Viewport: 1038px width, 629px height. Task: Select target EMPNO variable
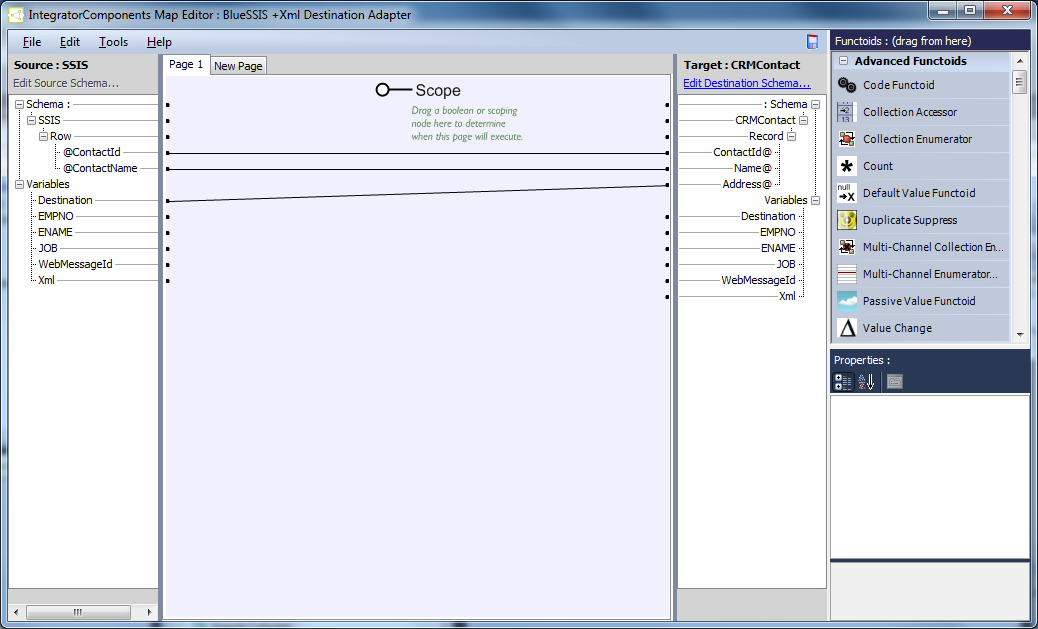click(778, 232)
